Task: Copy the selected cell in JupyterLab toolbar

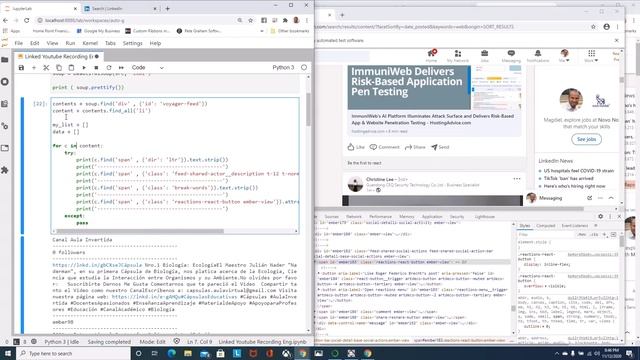Action: (x=59, y=68)
